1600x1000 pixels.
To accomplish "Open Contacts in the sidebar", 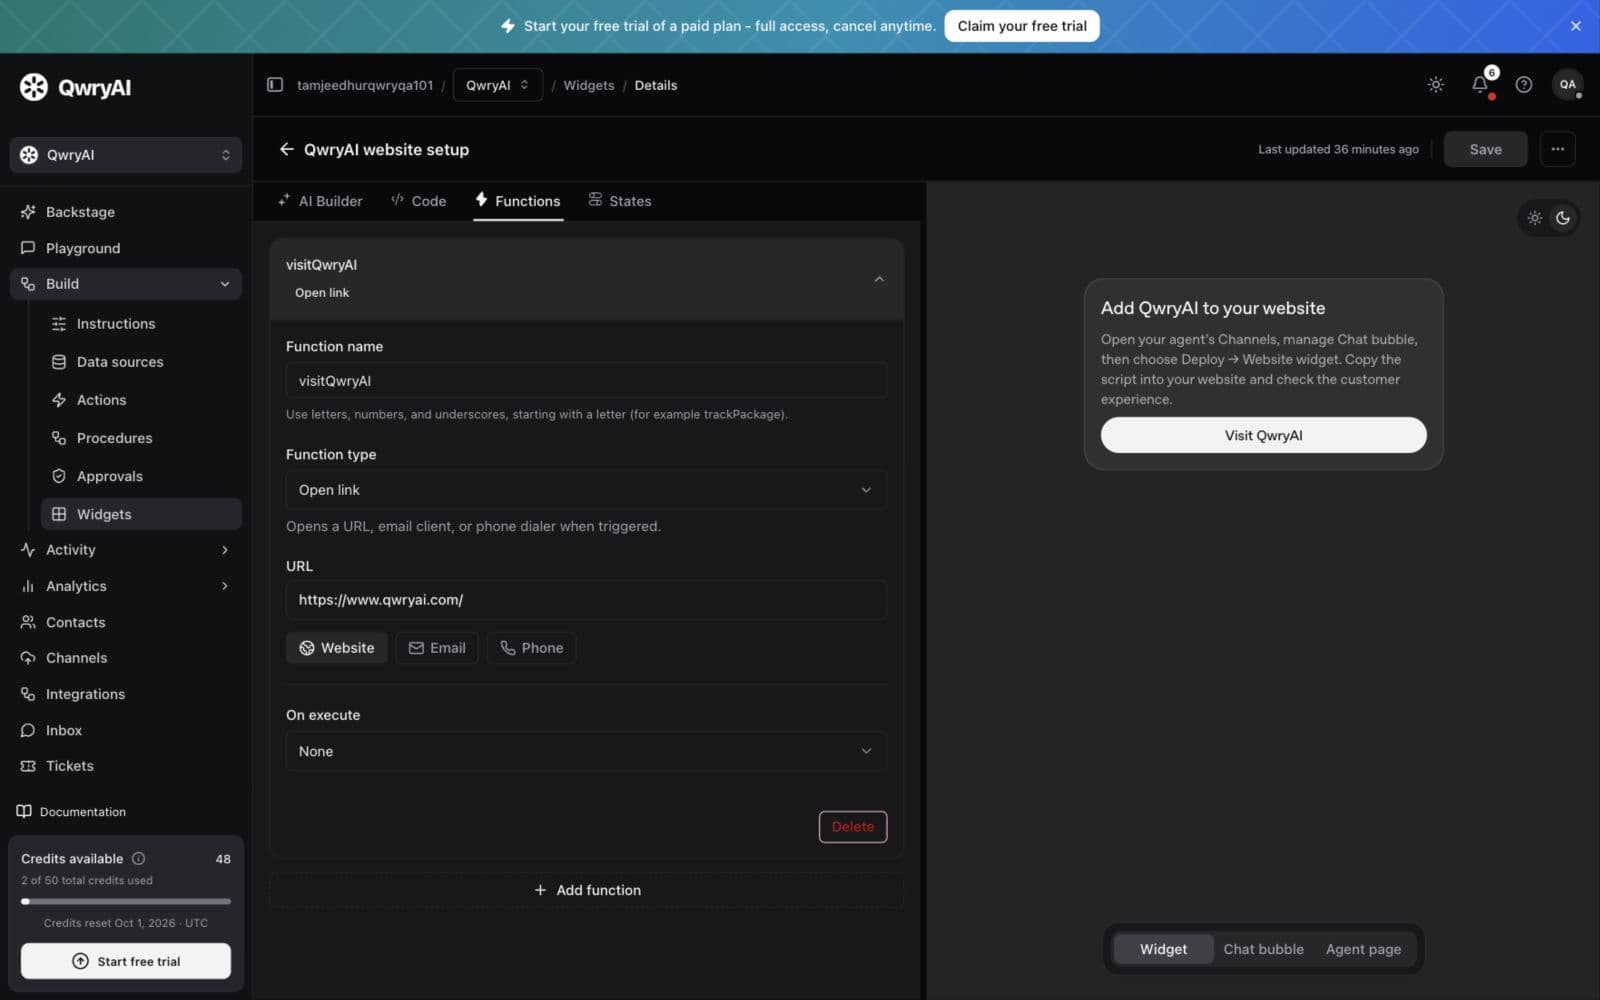I will click(x=126, y=622).
